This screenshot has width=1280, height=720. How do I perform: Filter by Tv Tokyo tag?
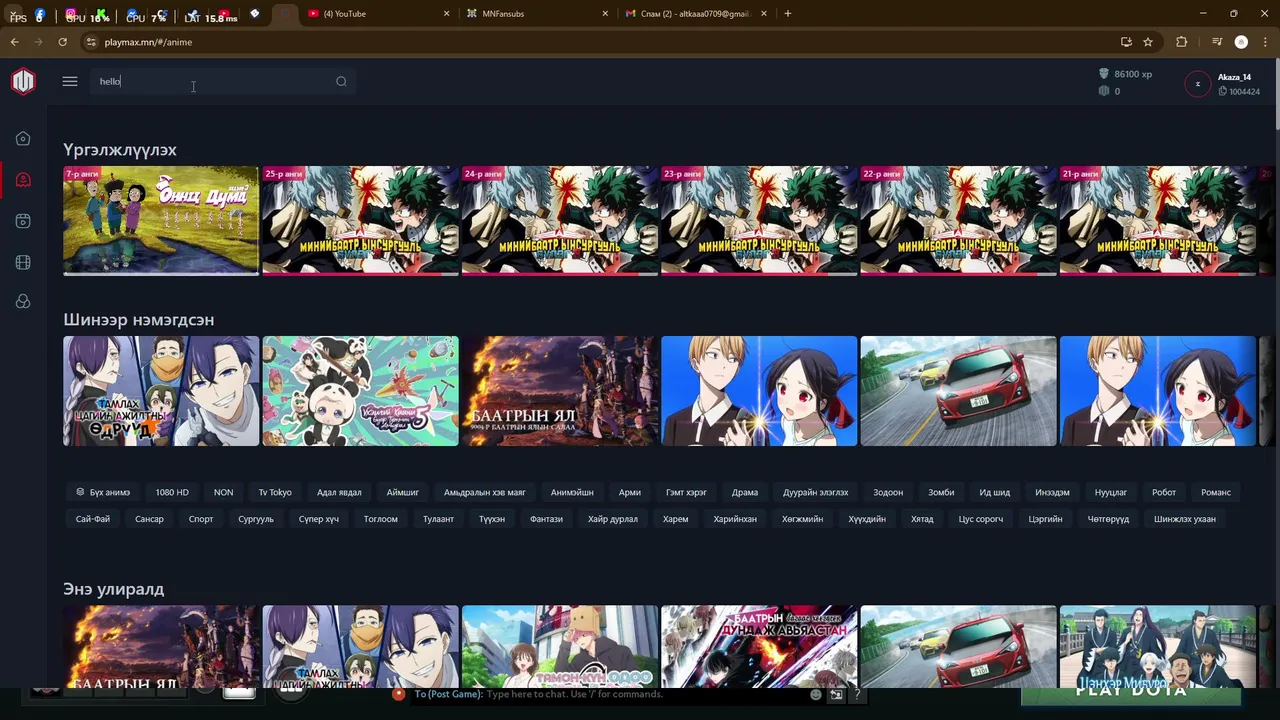pos(275,492)
